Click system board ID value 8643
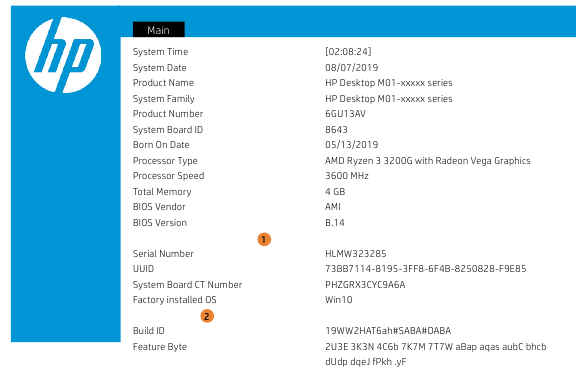This screenshot has height=376, width=576. pyautogui.click(x=336, y=130)
